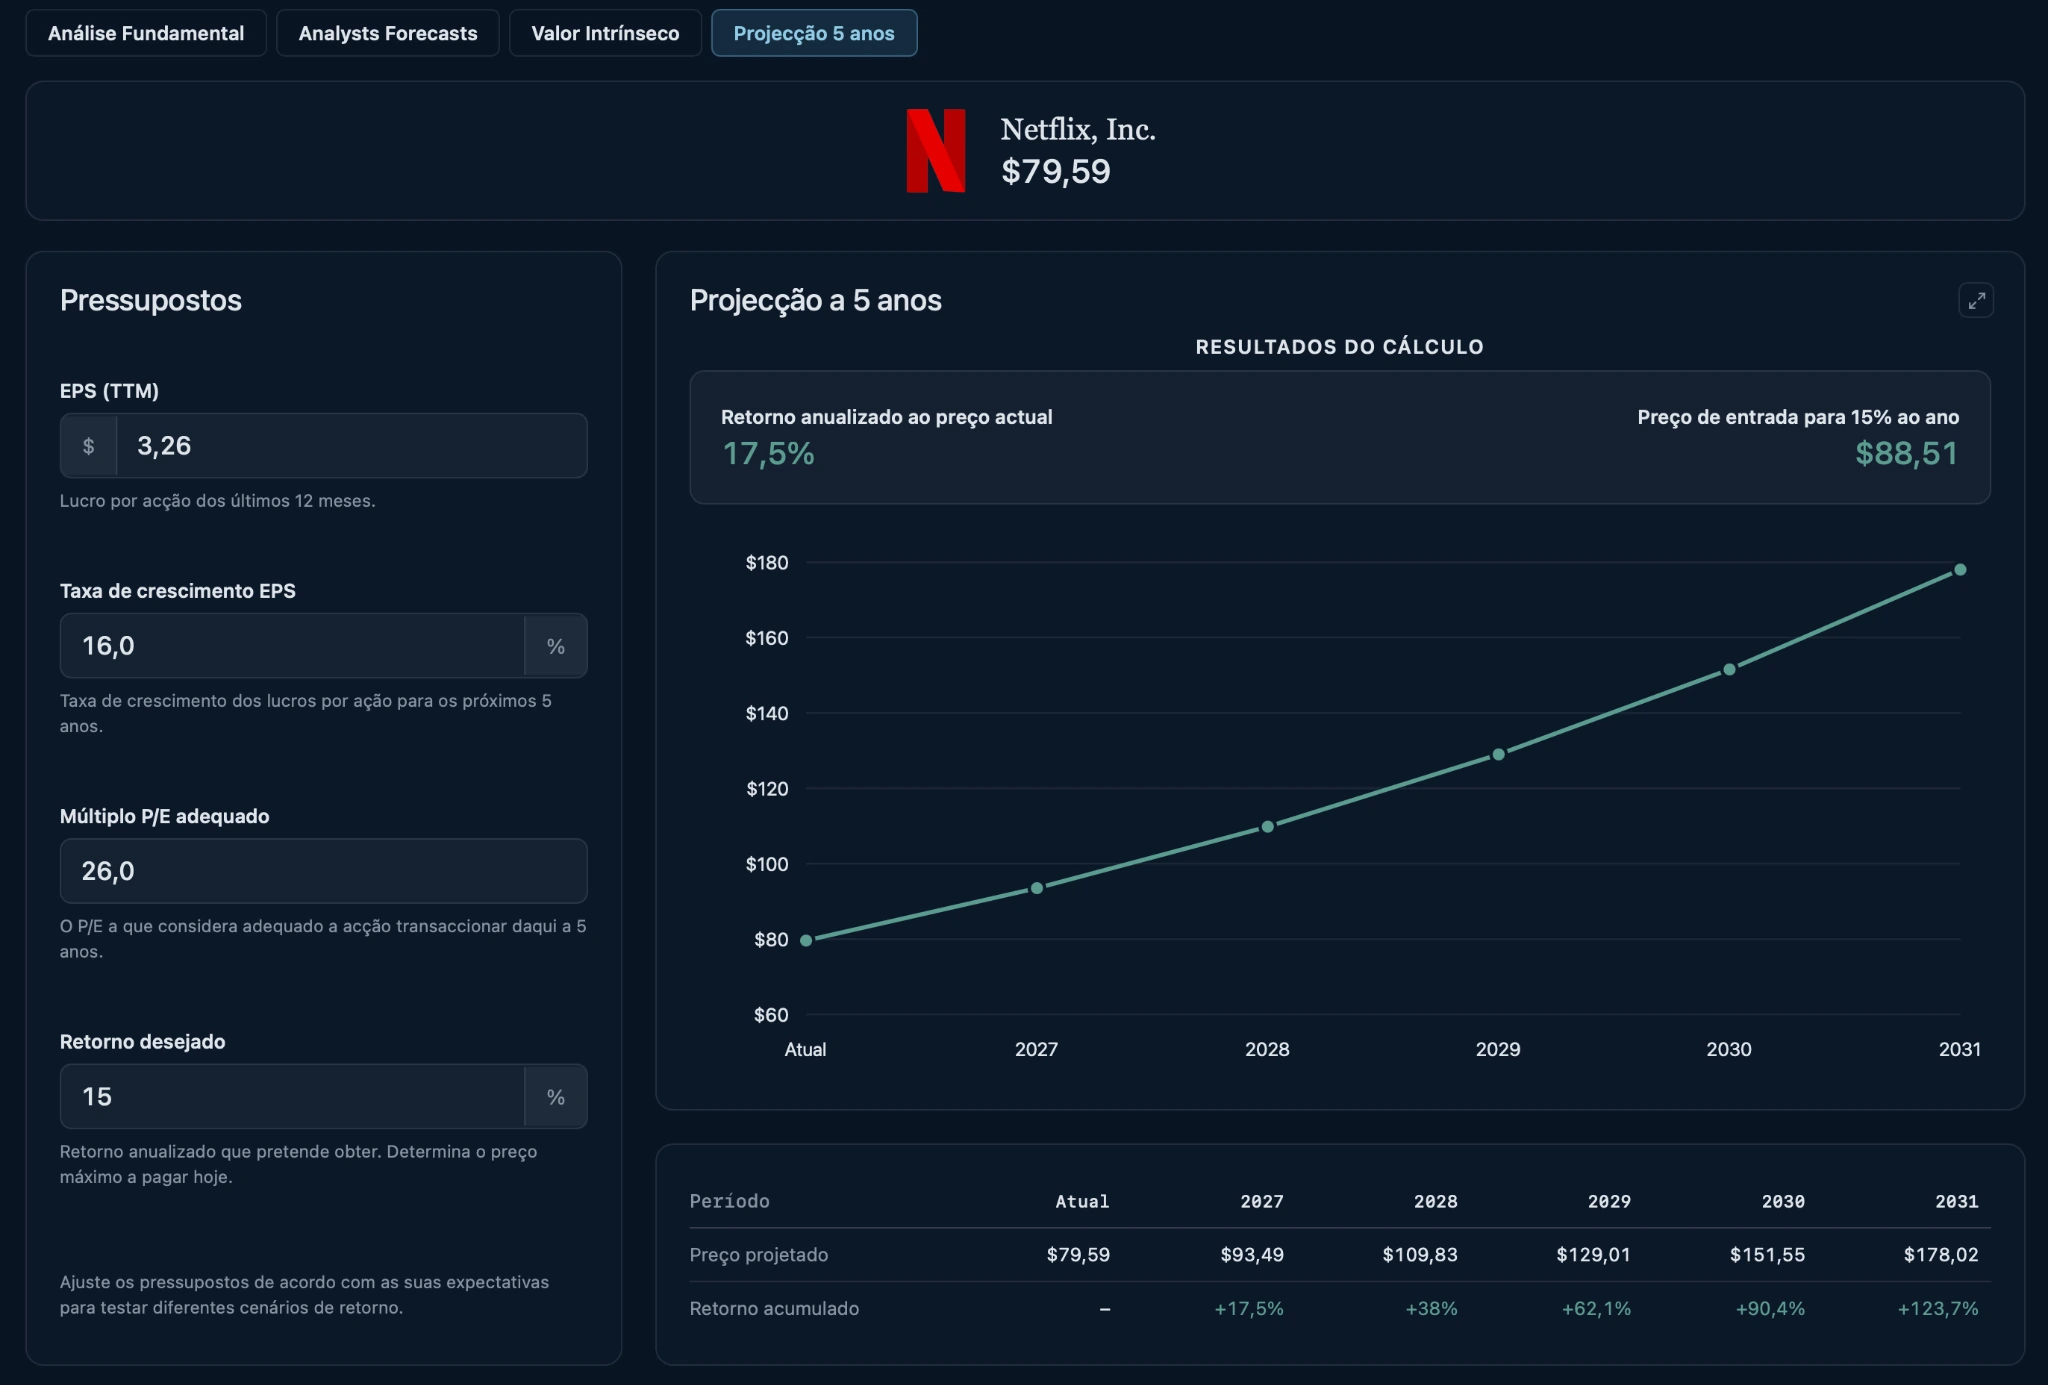The image size is (2048, 1385).
Task: Click the $79,59 cell in the Atual column
Action: pyautogui.click(x=1078, y=1255)
